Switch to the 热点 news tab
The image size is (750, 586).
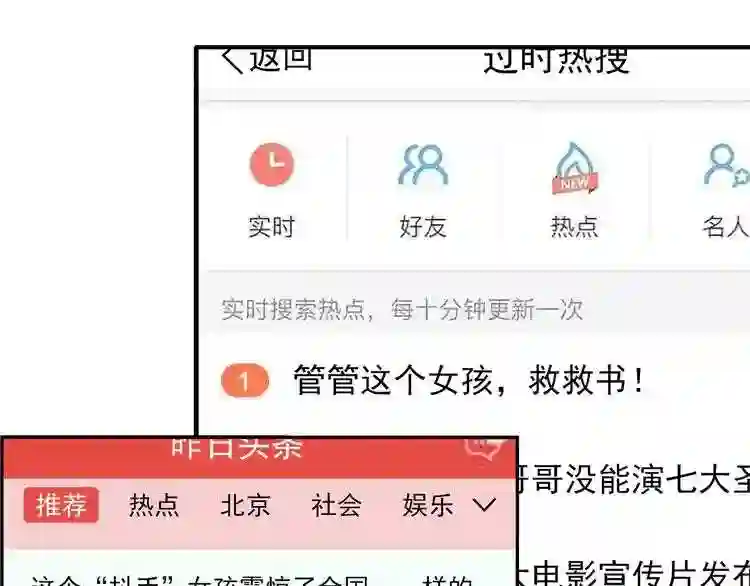[x=154, y=505]
